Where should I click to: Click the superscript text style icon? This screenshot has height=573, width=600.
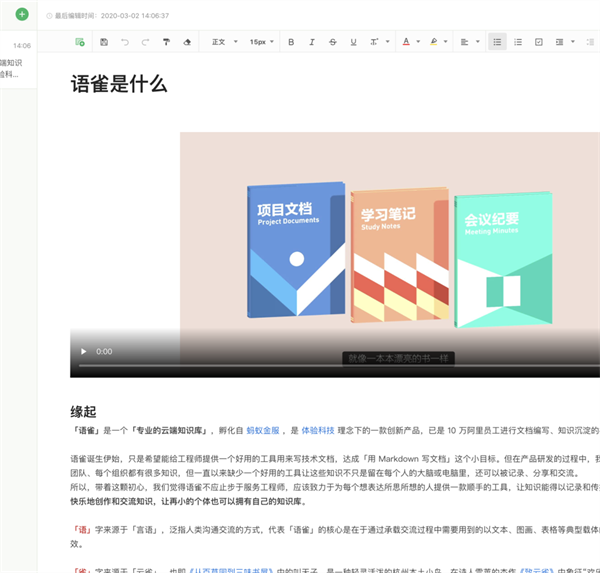(374, 42)
